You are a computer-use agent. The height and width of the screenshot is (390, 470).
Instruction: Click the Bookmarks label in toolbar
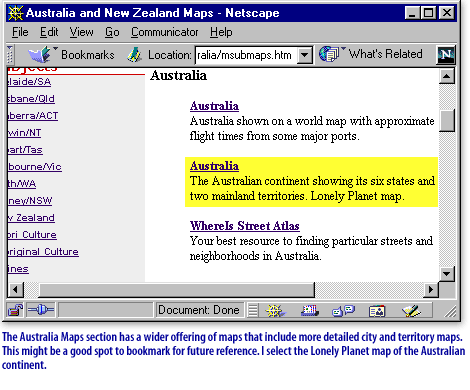(88, 55)
